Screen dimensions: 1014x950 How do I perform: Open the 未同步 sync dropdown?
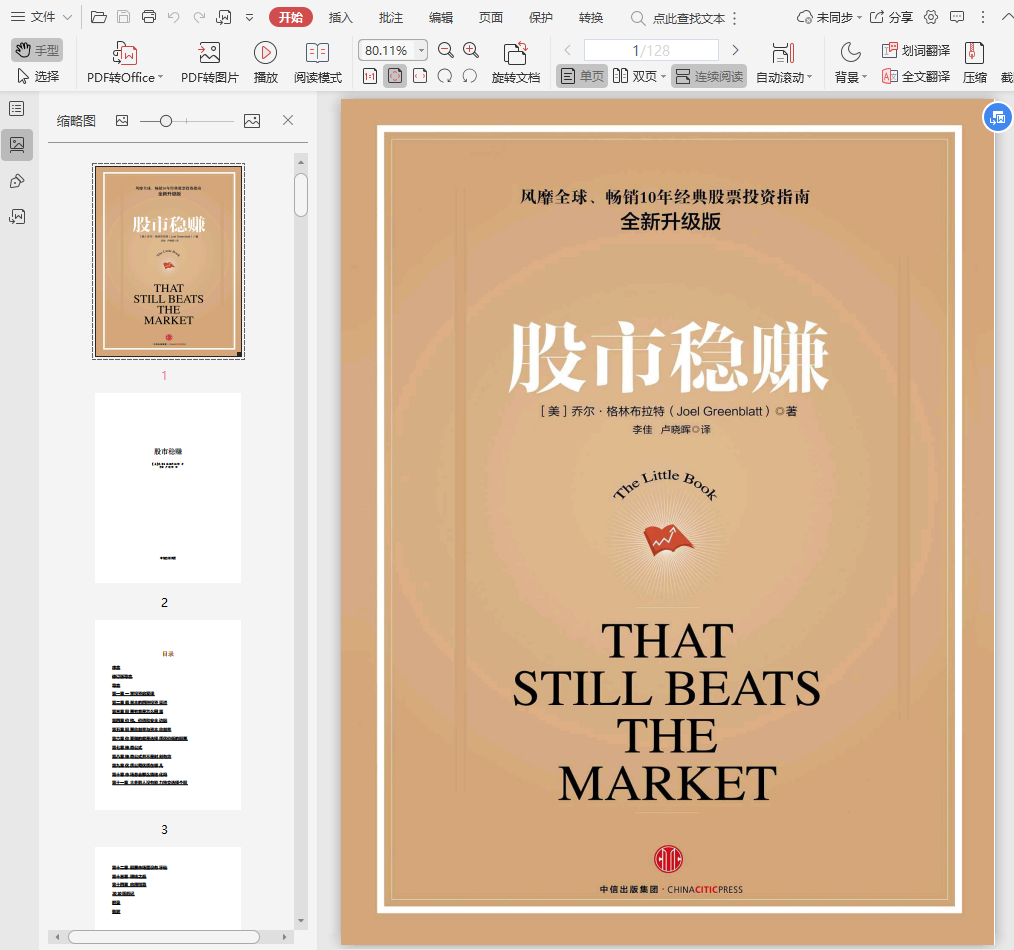click(x=830, y=17)
